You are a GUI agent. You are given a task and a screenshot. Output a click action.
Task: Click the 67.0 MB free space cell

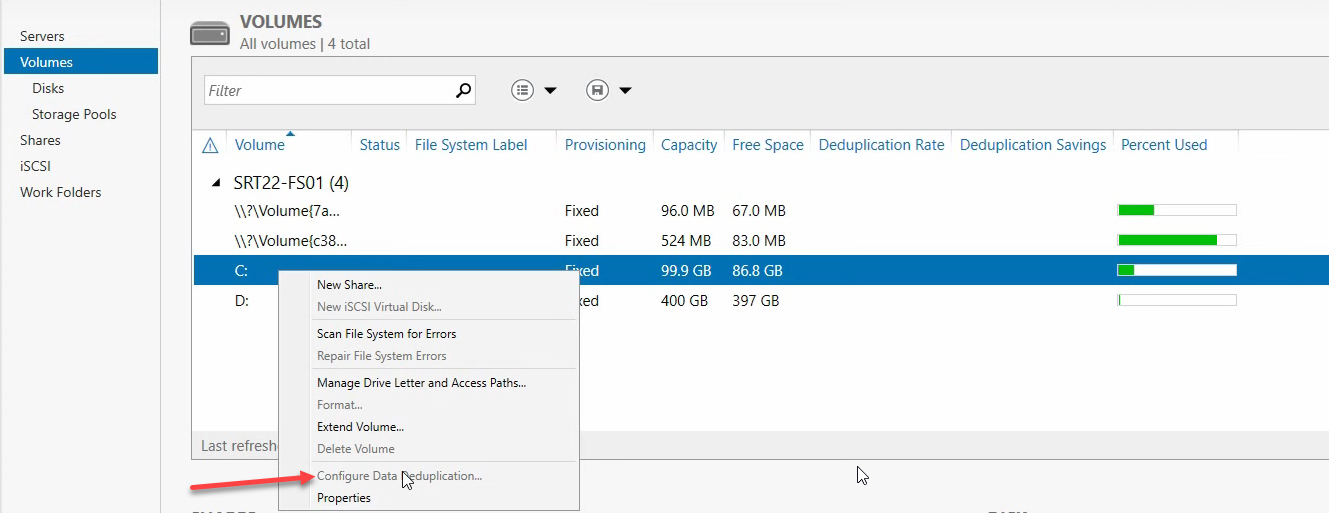(758, 211)
